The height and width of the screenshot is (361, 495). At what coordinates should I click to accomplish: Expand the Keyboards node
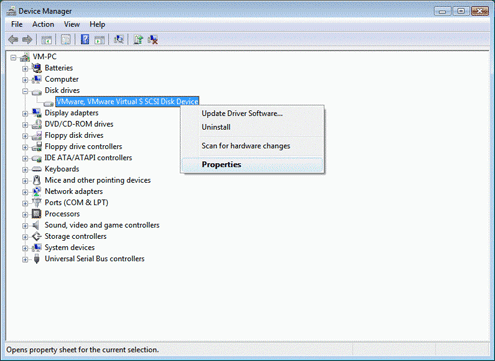25,170
